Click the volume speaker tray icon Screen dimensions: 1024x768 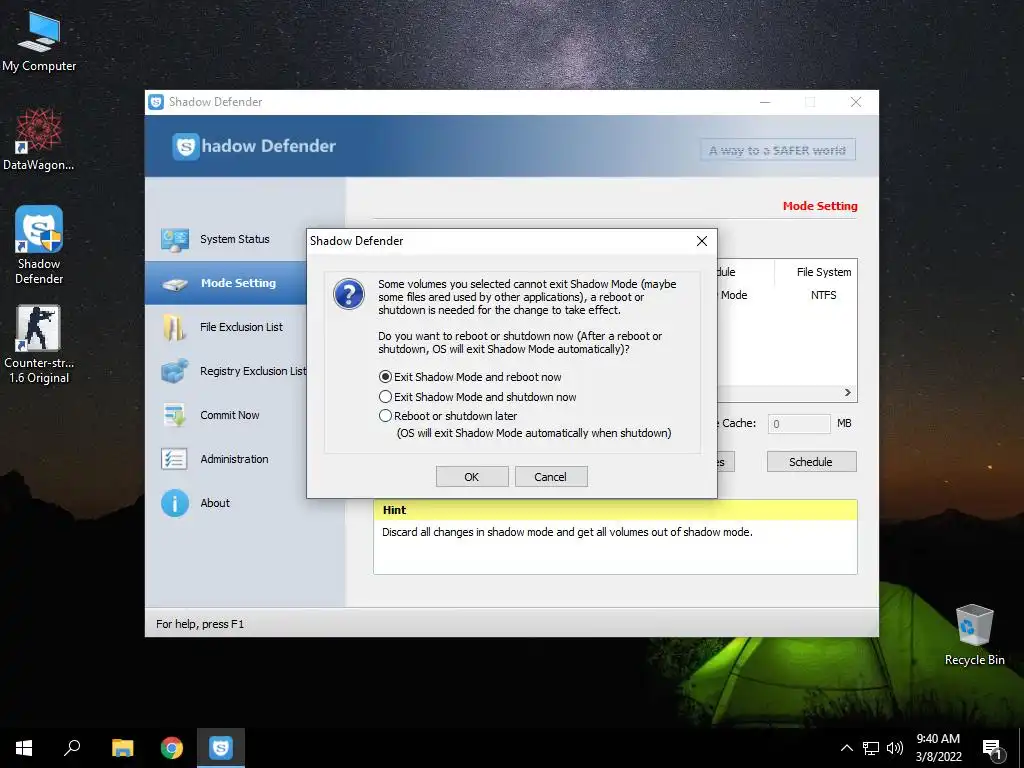click(x=895, y=748)
